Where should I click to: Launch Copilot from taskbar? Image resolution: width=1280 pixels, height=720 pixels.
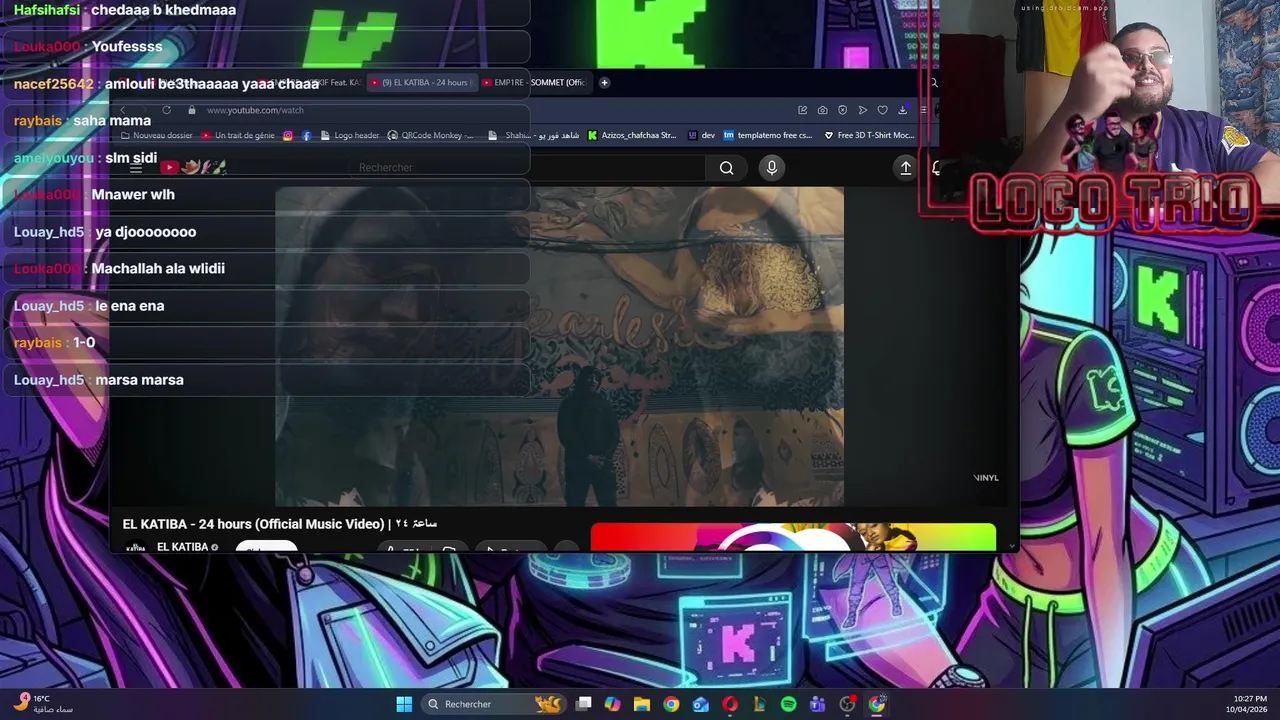(612, 704)
